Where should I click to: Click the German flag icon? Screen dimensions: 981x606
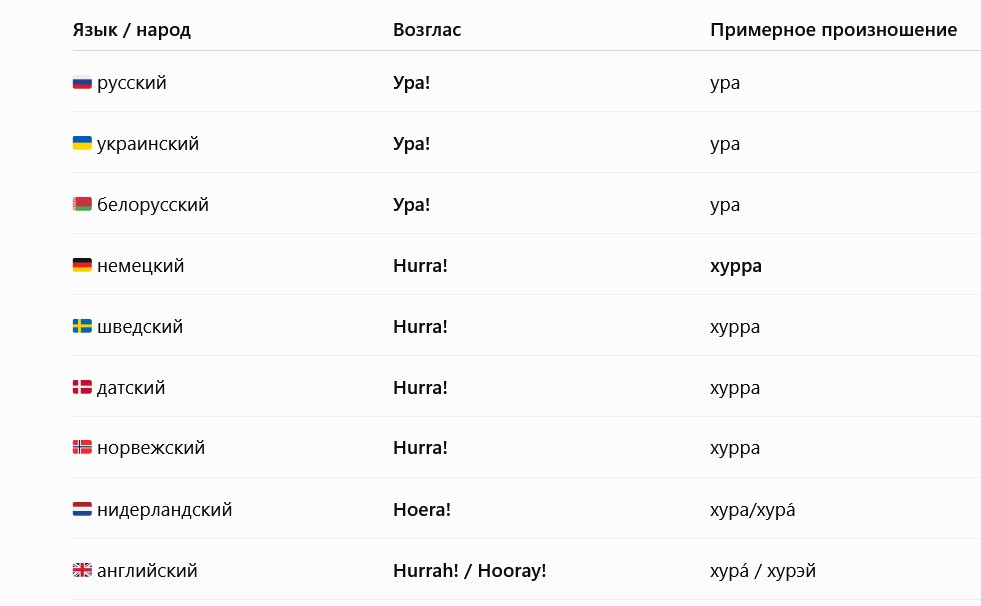(x=82, y=265)
